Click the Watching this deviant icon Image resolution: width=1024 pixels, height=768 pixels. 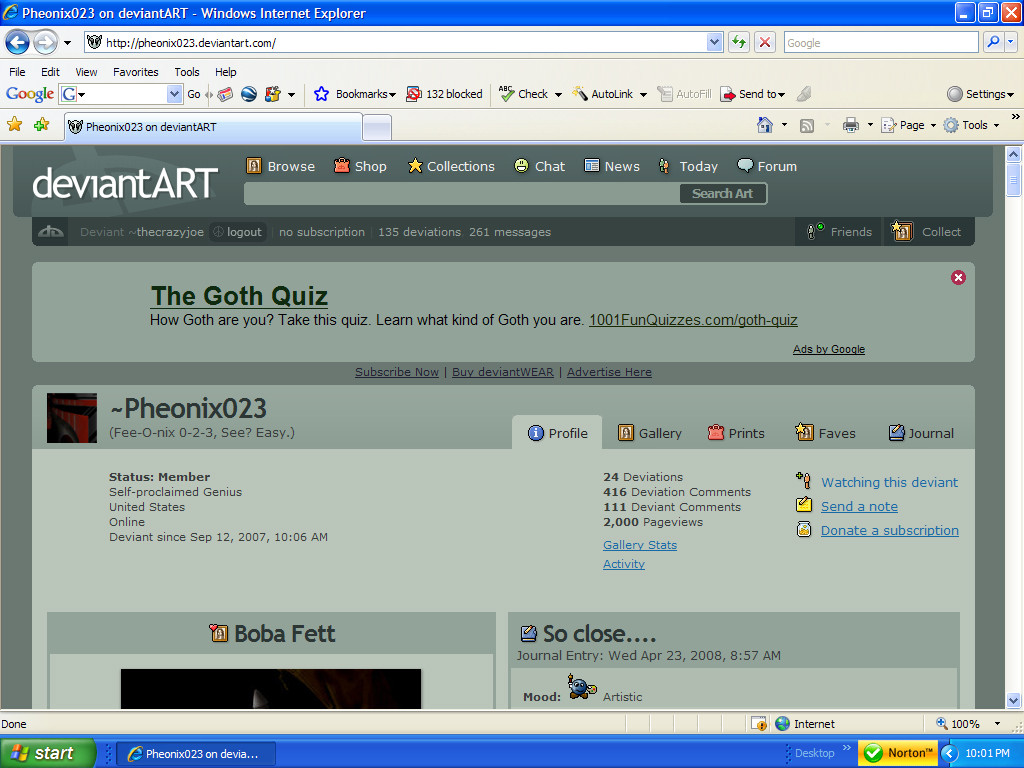coord(804,481)
